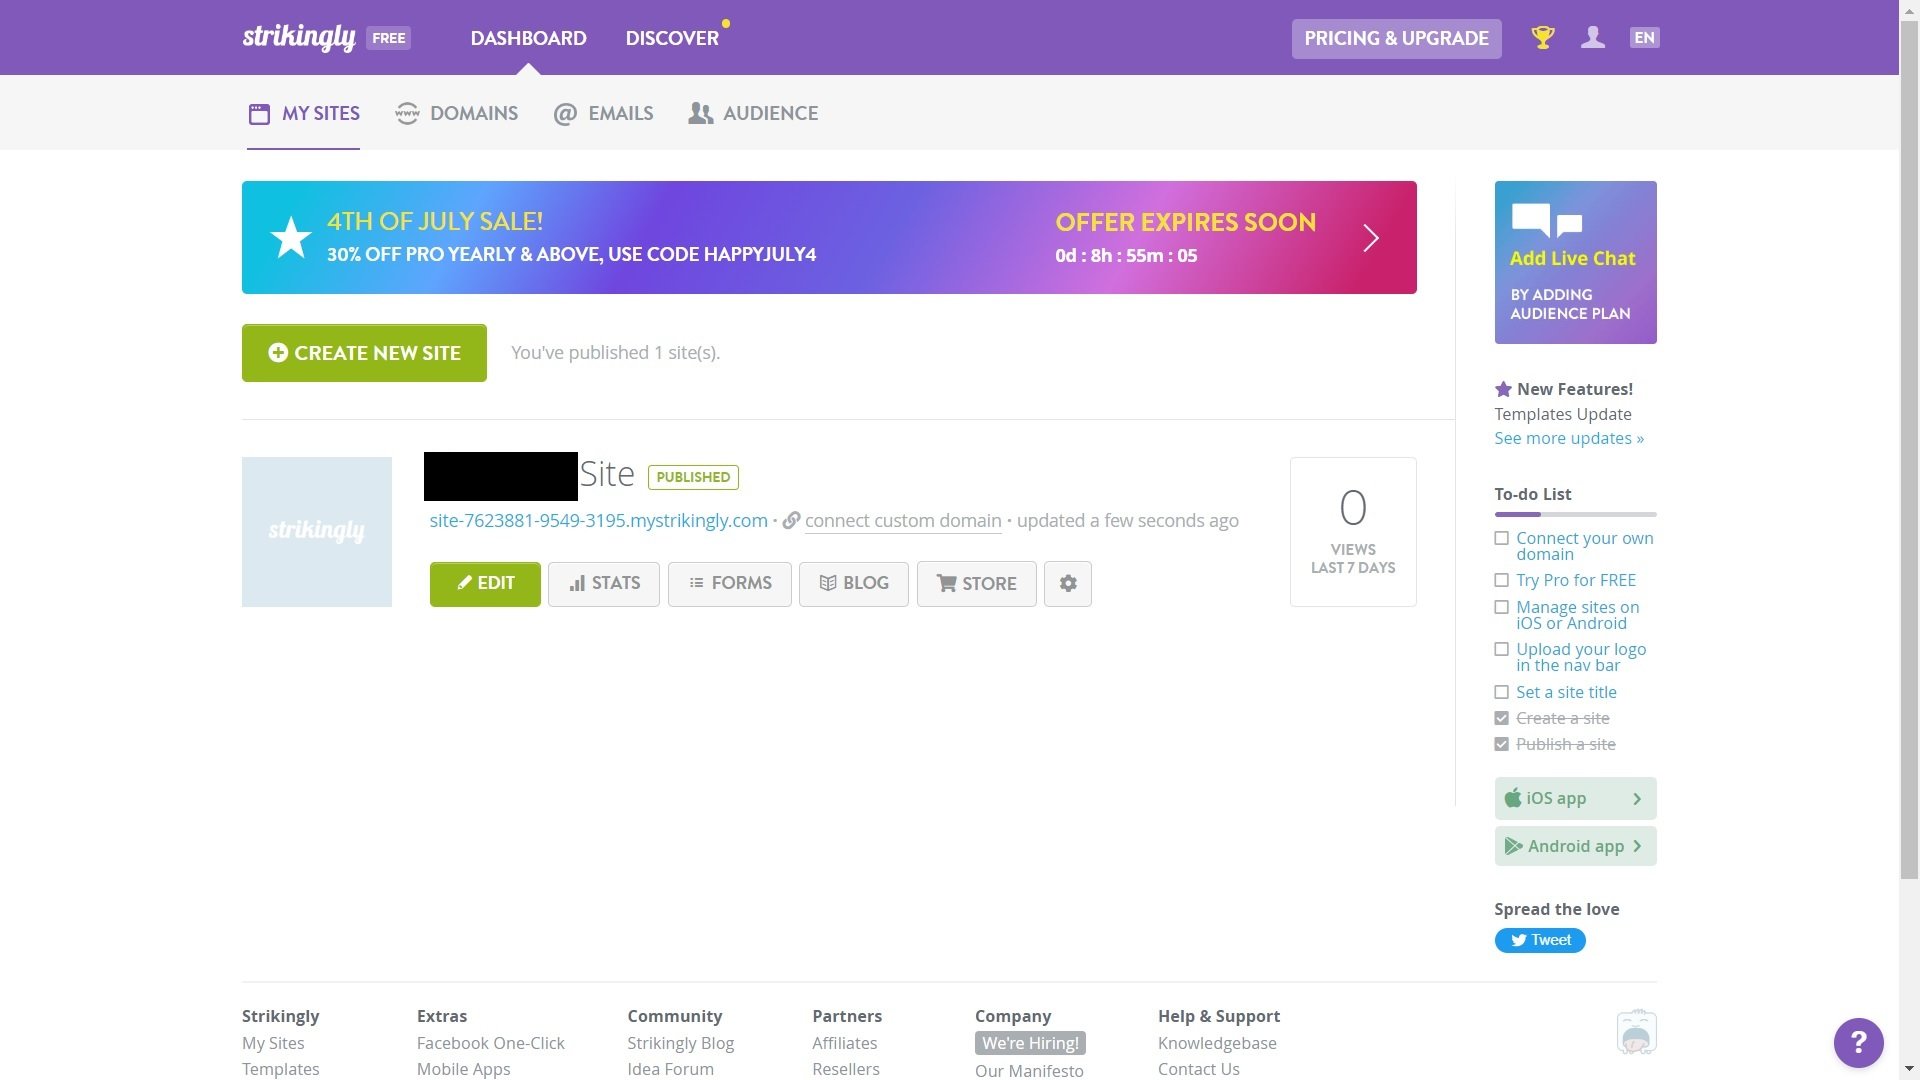1920x1080 pixels.
Task: Open Affiliates footer link
Action: tap(844, 1043)
